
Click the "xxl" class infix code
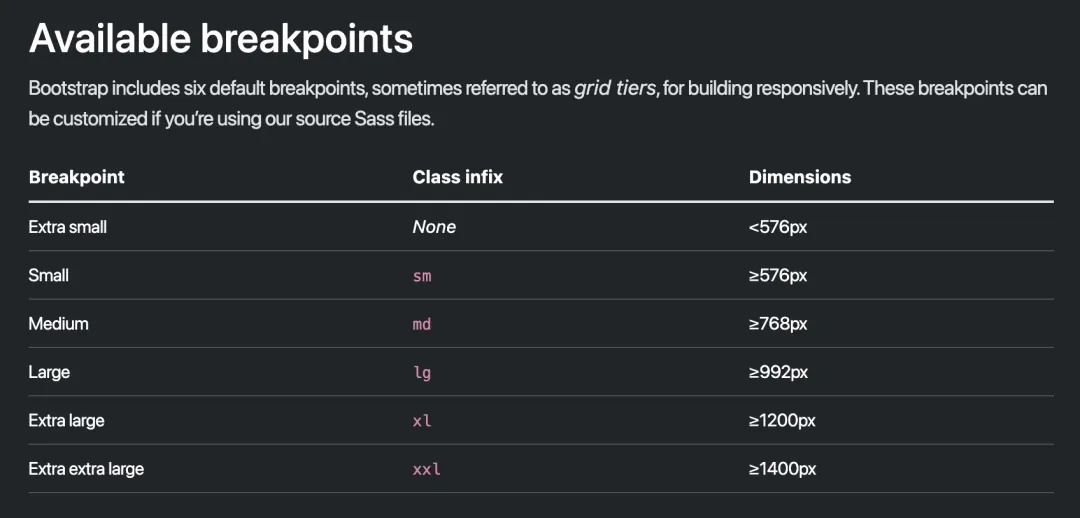point(427,469)
